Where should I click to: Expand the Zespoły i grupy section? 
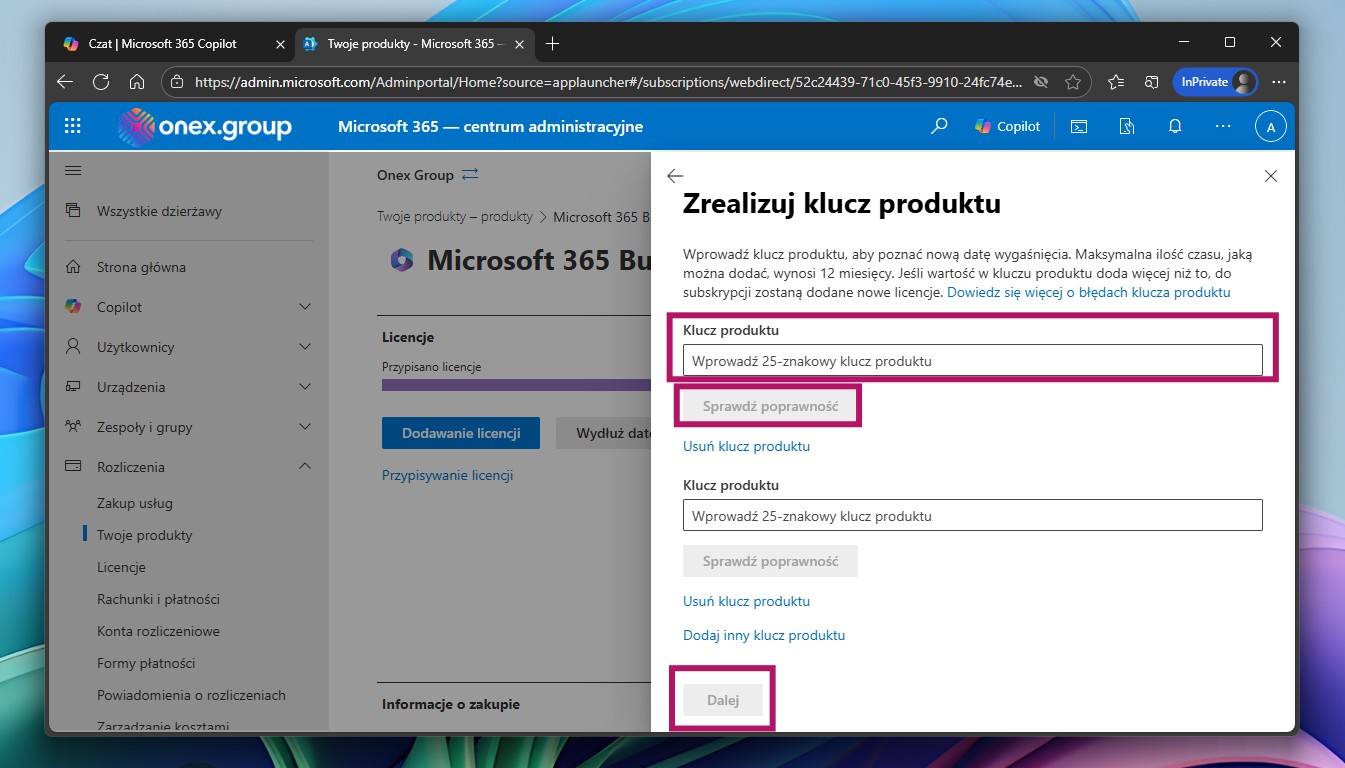(x=306, y=427)
